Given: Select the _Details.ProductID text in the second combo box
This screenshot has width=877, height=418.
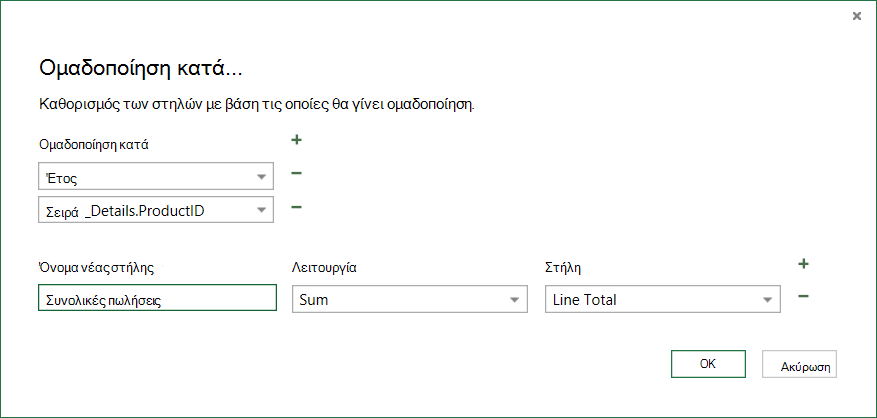Looking at the screenshot, I should [144, 212].
